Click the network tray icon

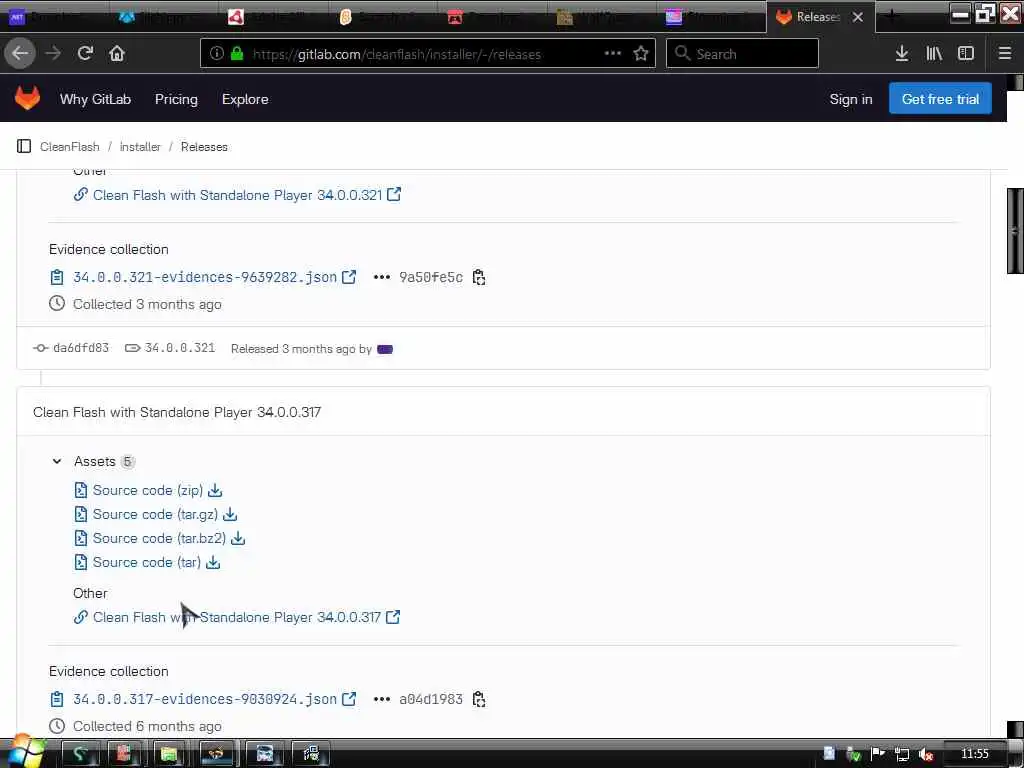[x=902, y=755]
